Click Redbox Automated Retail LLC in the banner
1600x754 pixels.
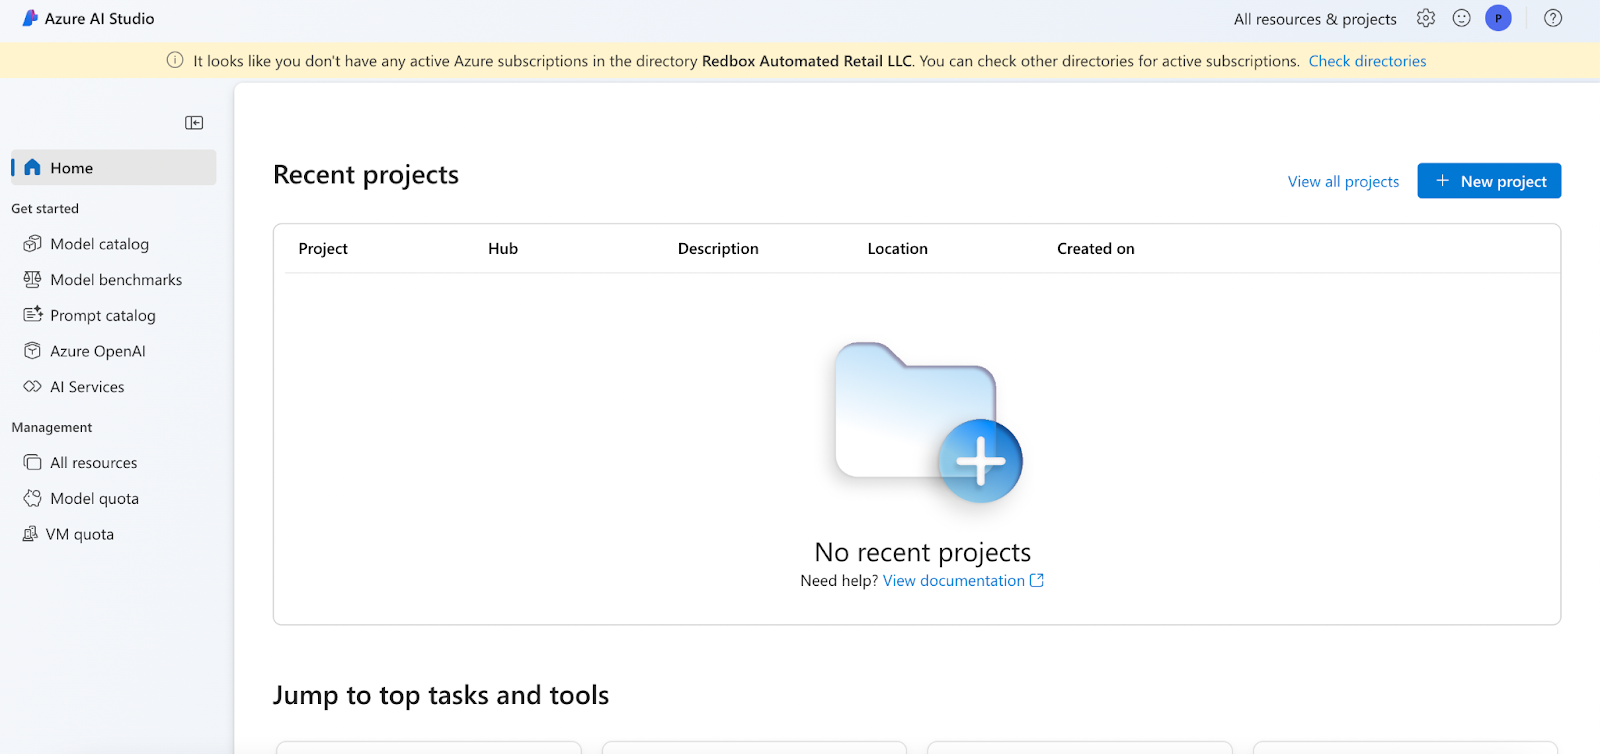pos(807,61)
